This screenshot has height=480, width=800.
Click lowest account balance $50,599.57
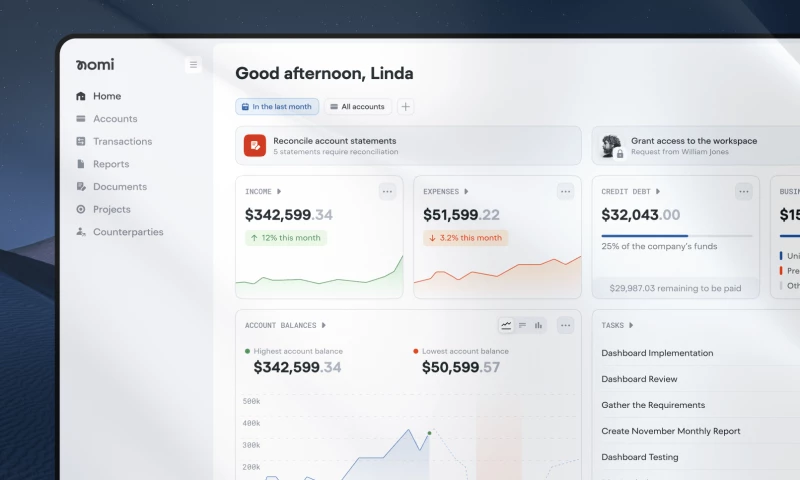point(461,367)
